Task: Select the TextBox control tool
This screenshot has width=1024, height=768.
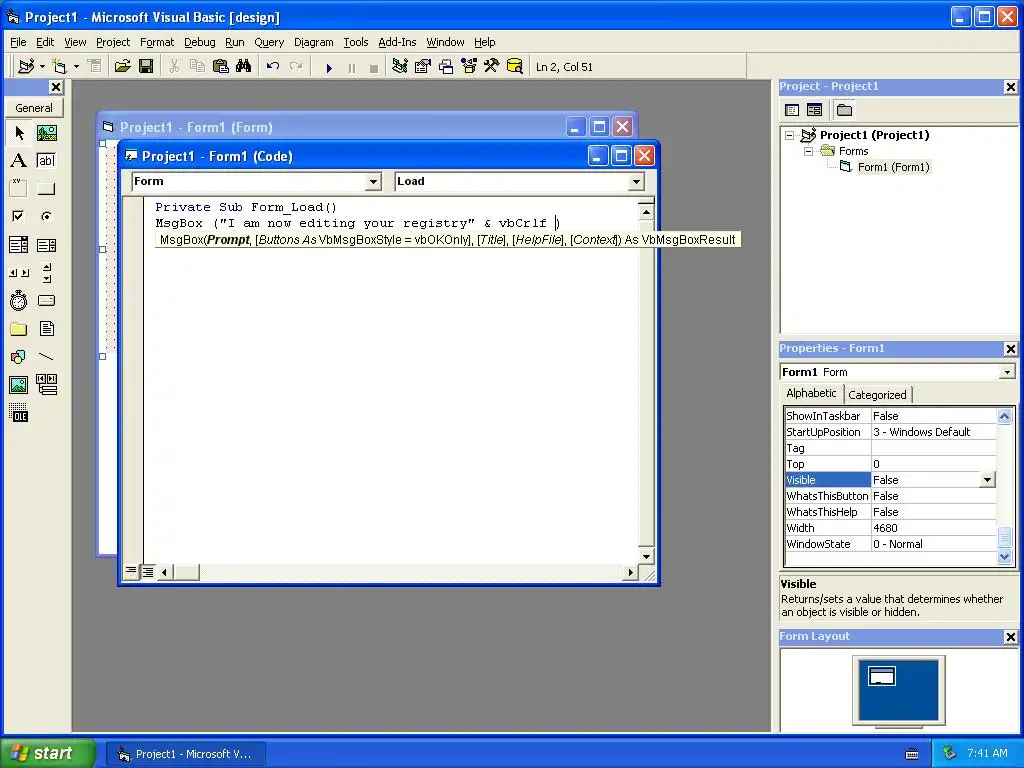Action: [46, 161]
